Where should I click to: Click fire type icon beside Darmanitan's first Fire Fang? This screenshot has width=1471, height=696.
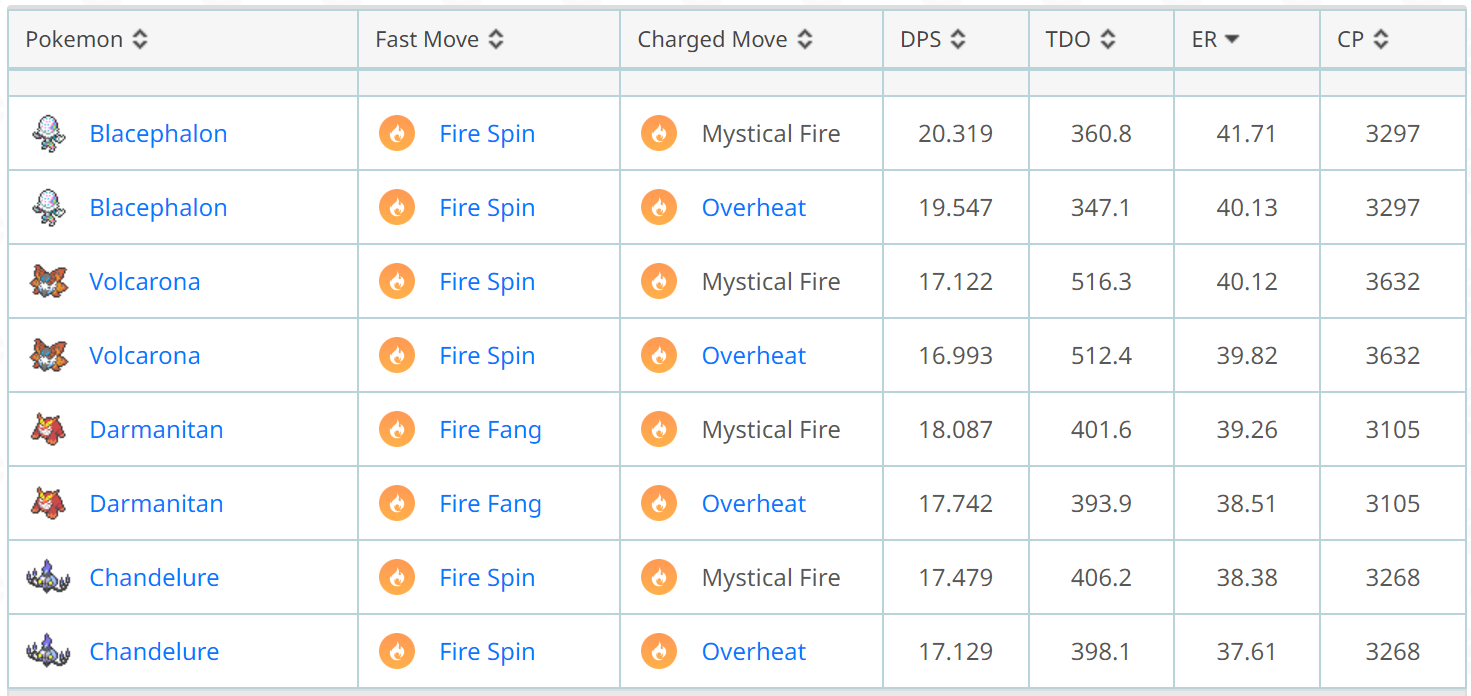point(397,429)
